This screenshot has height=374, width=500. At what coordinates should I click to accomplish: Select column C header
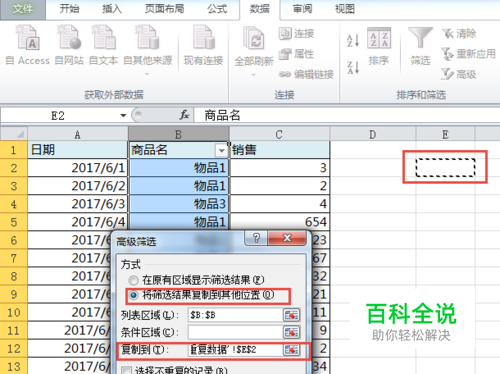pos(279,134)
